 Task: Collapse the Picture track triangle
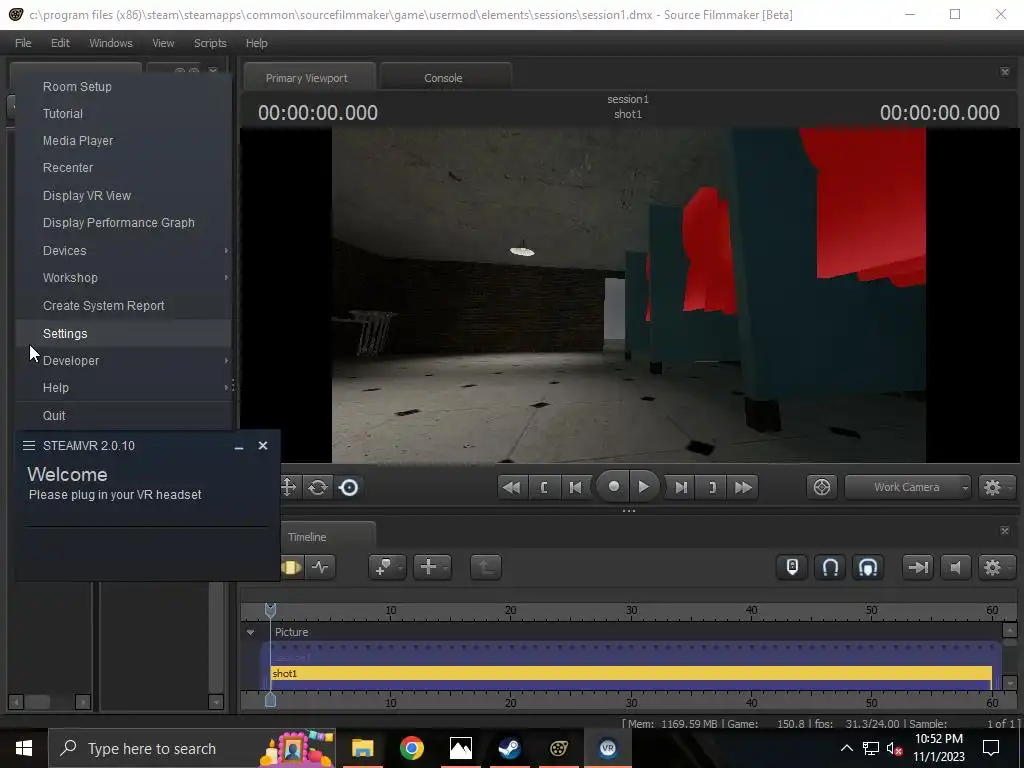[250, 632]
